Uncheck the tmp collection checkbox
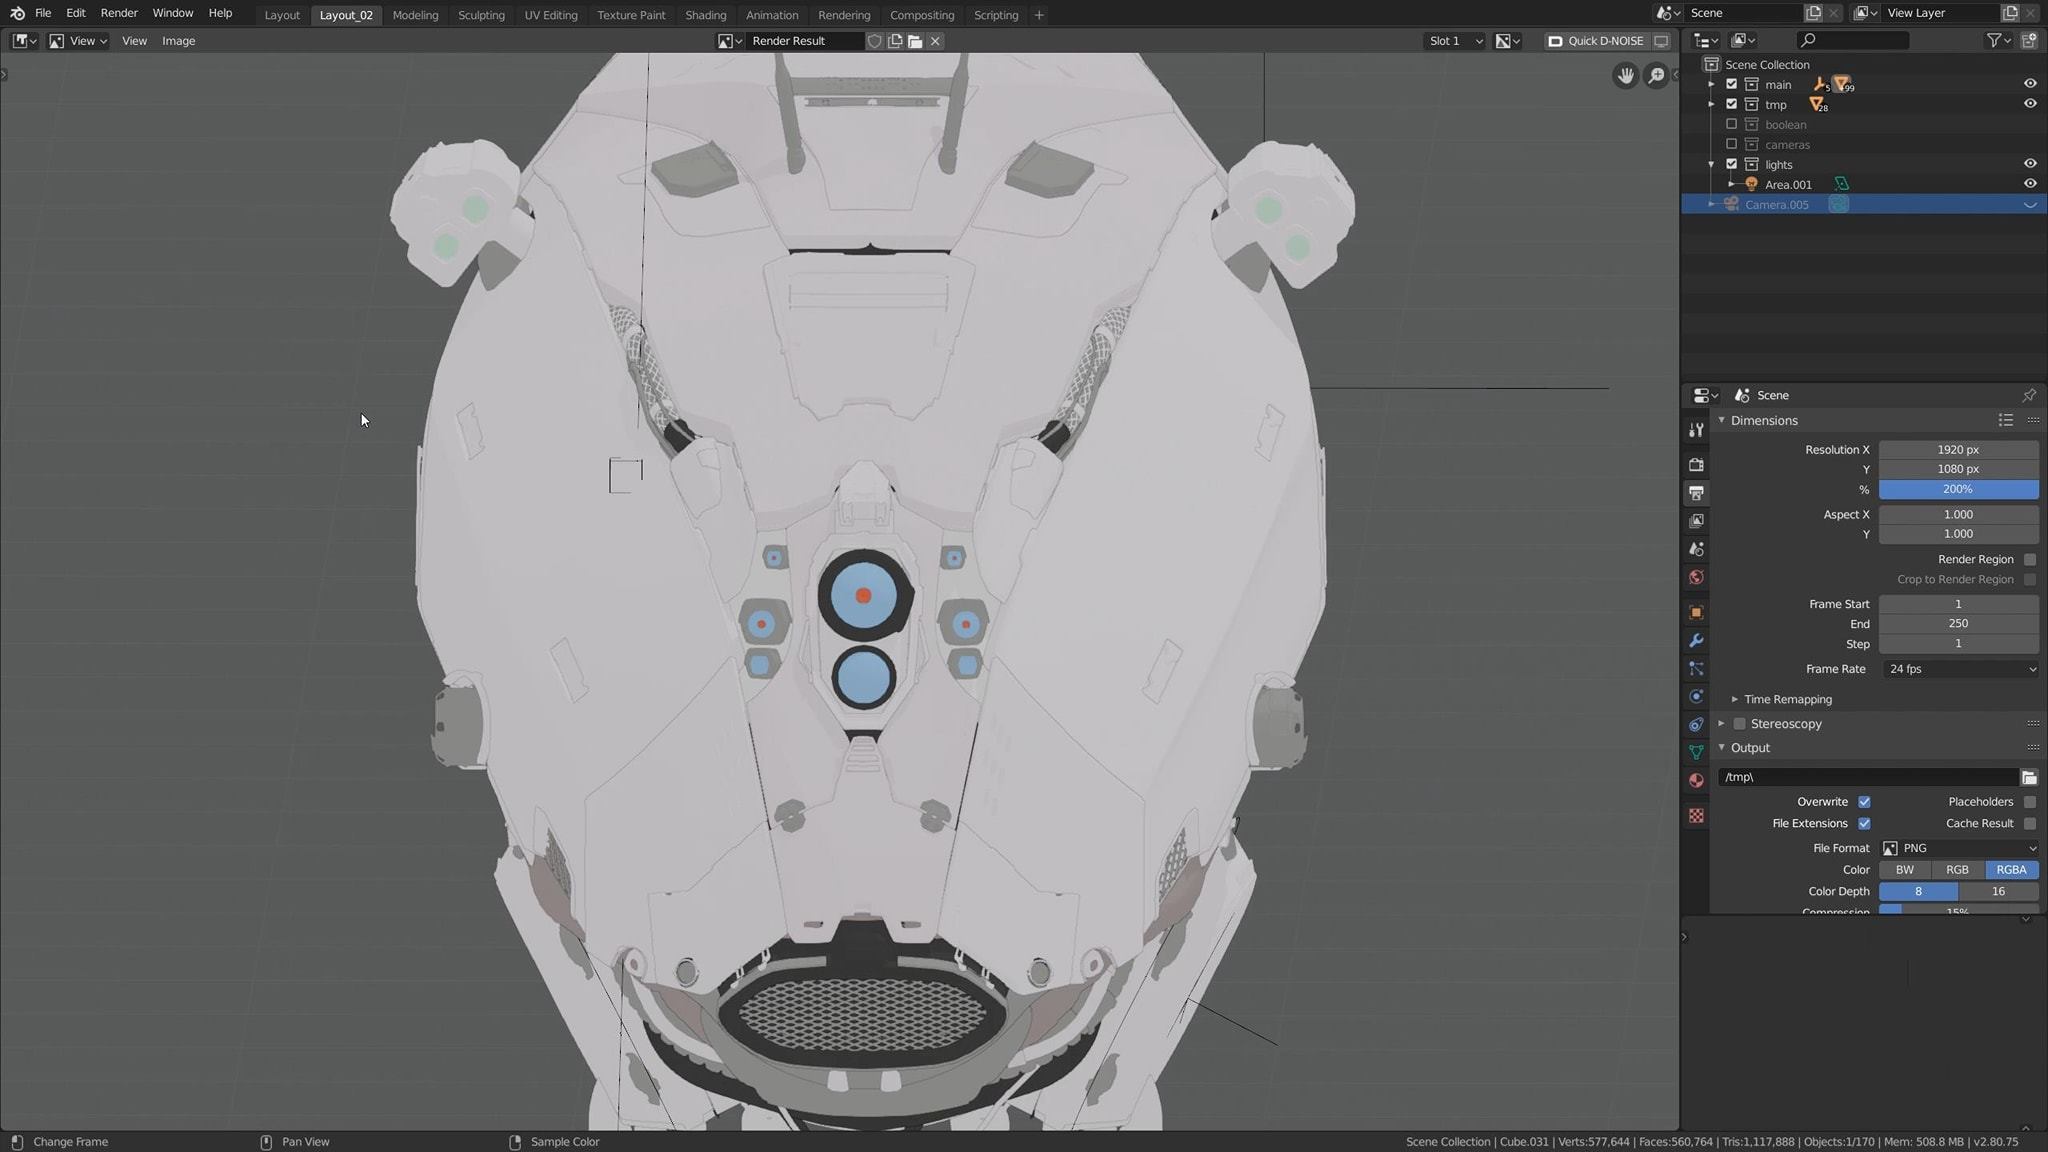2048x1152 pixels. tap(1732, 104)
